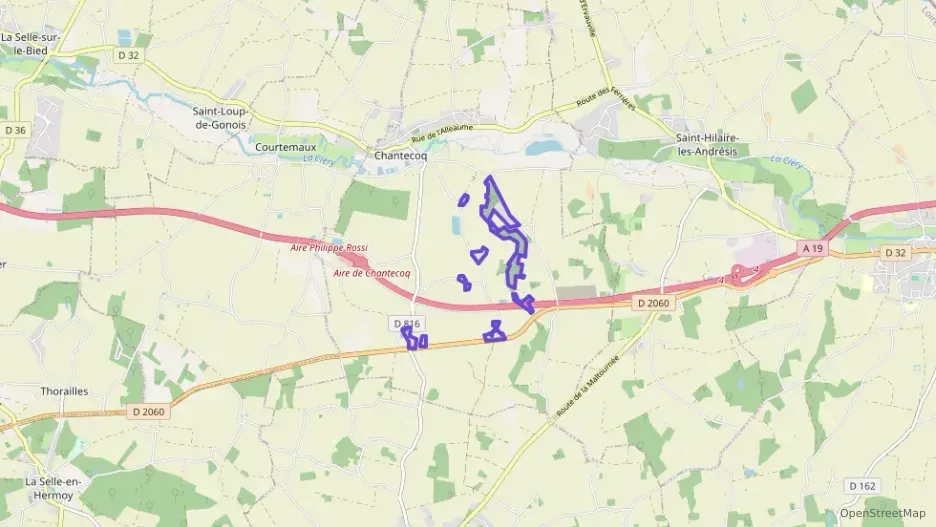Click the Chantecoq town label

point(401,155)
